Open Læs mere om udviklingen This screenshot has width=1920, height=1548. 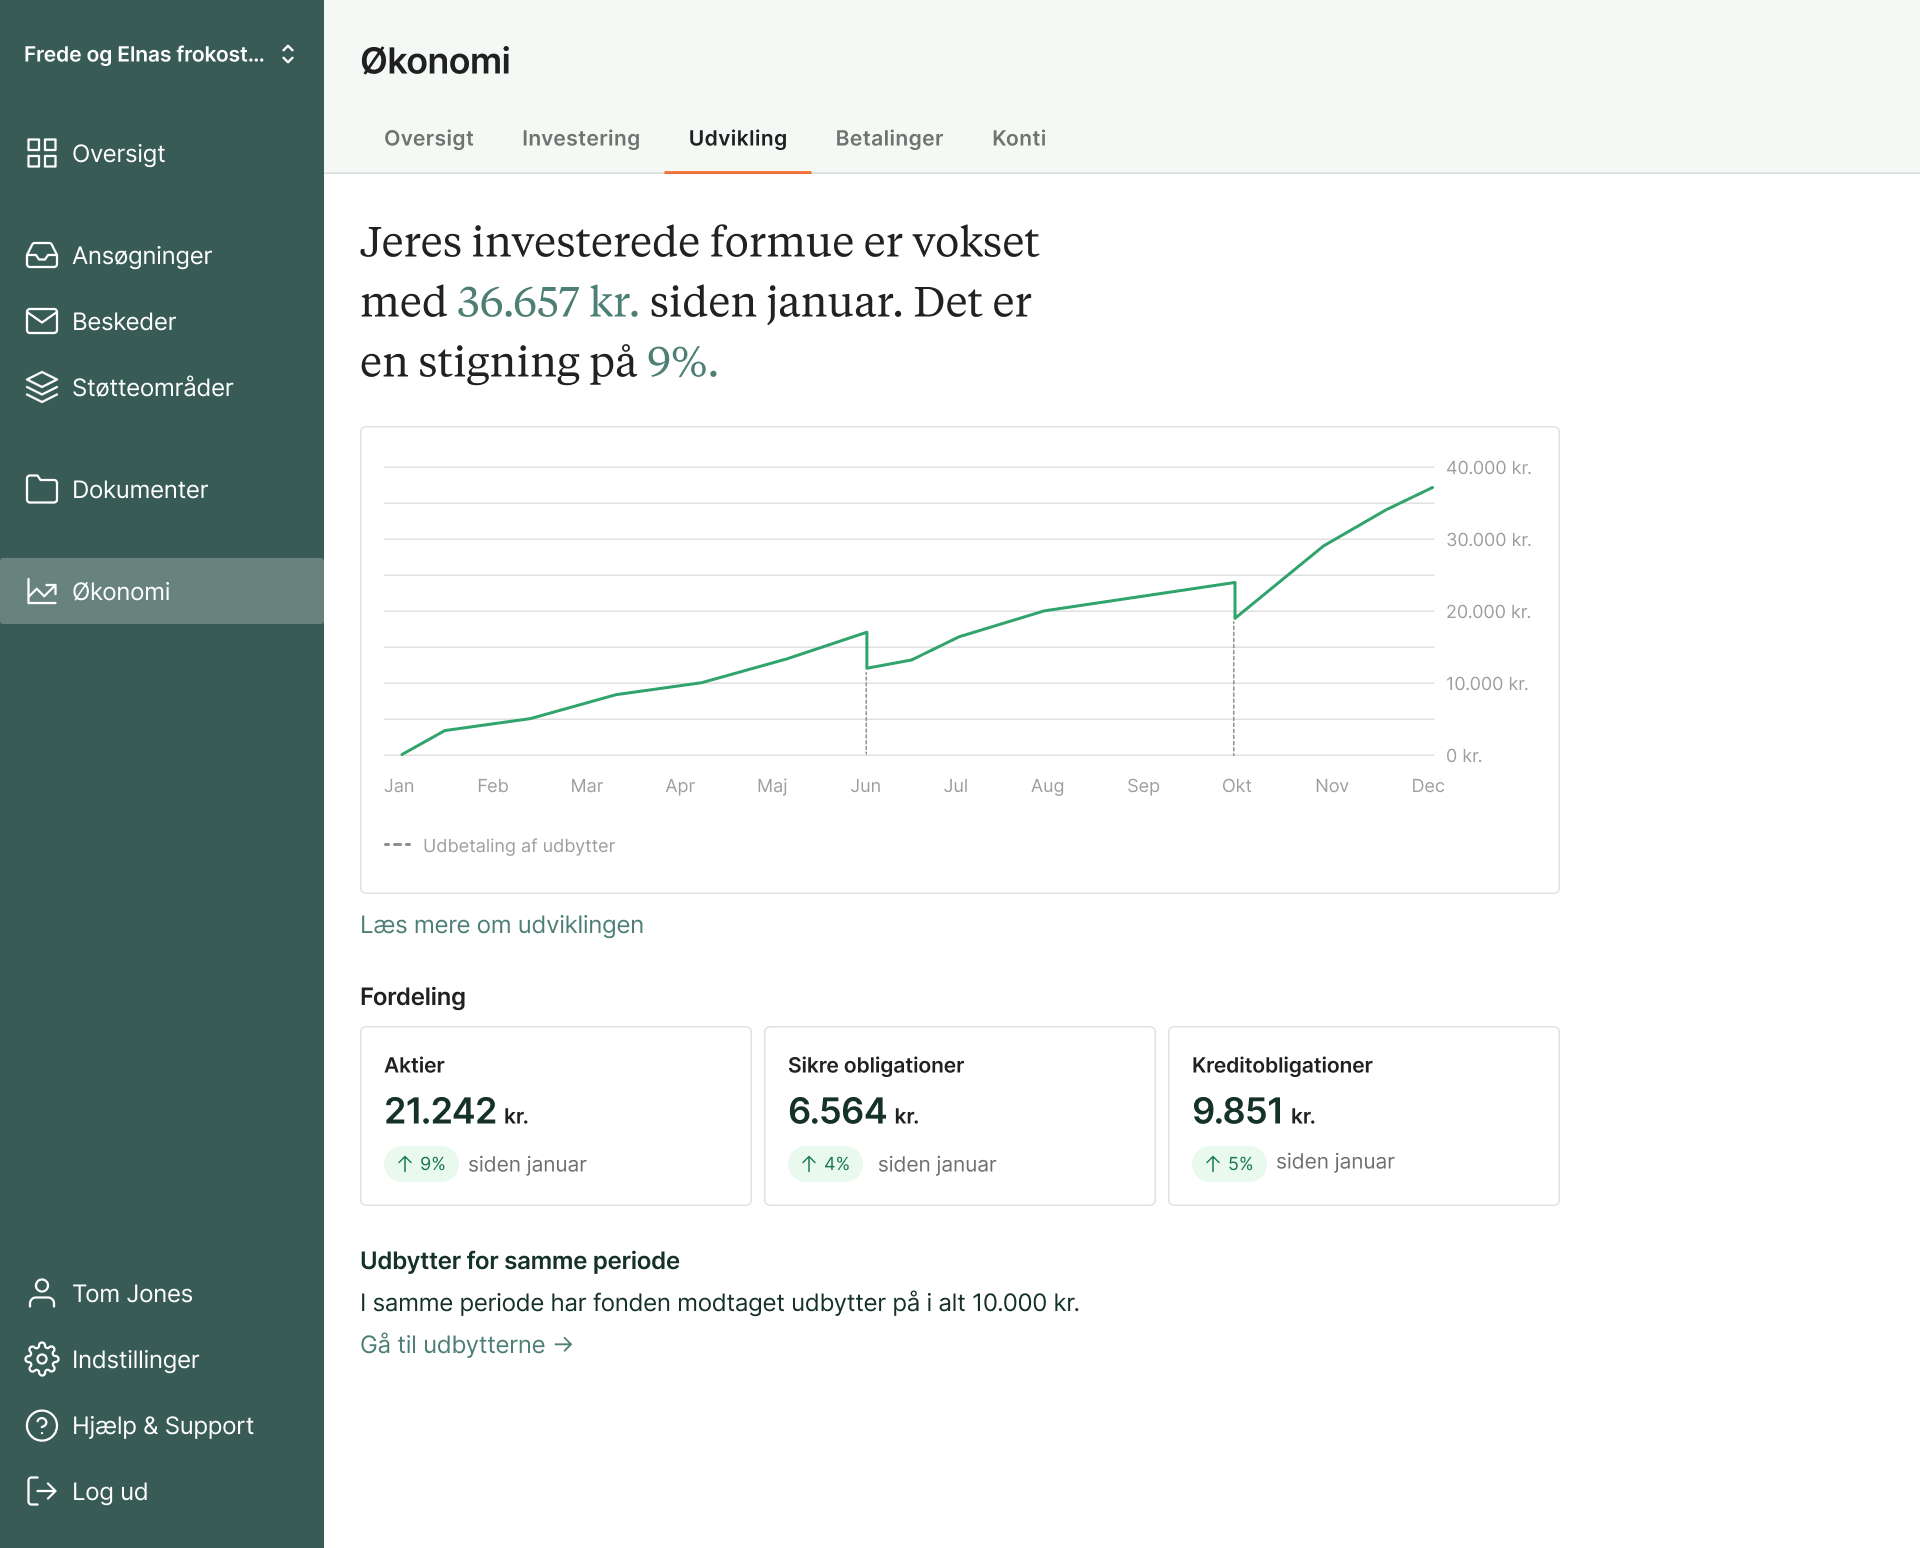[x=501, y=924]
